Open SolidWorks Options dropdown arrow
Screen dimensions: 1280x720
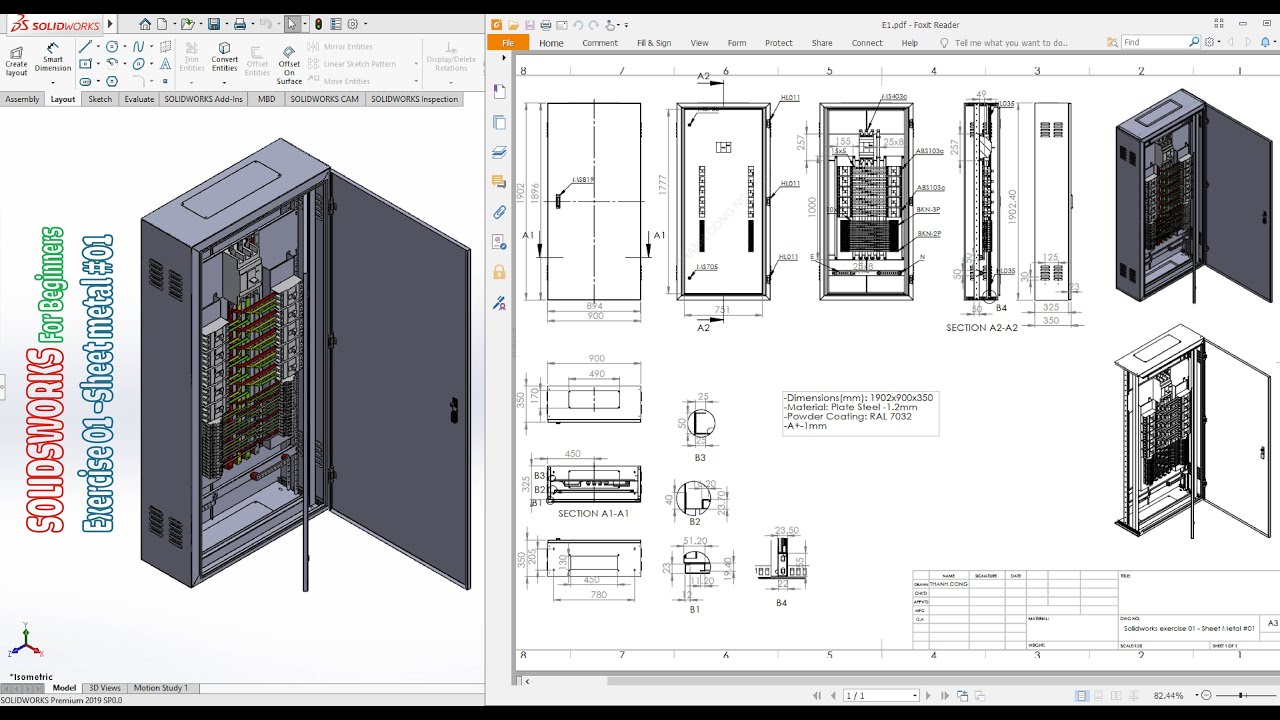pos(366,24)
